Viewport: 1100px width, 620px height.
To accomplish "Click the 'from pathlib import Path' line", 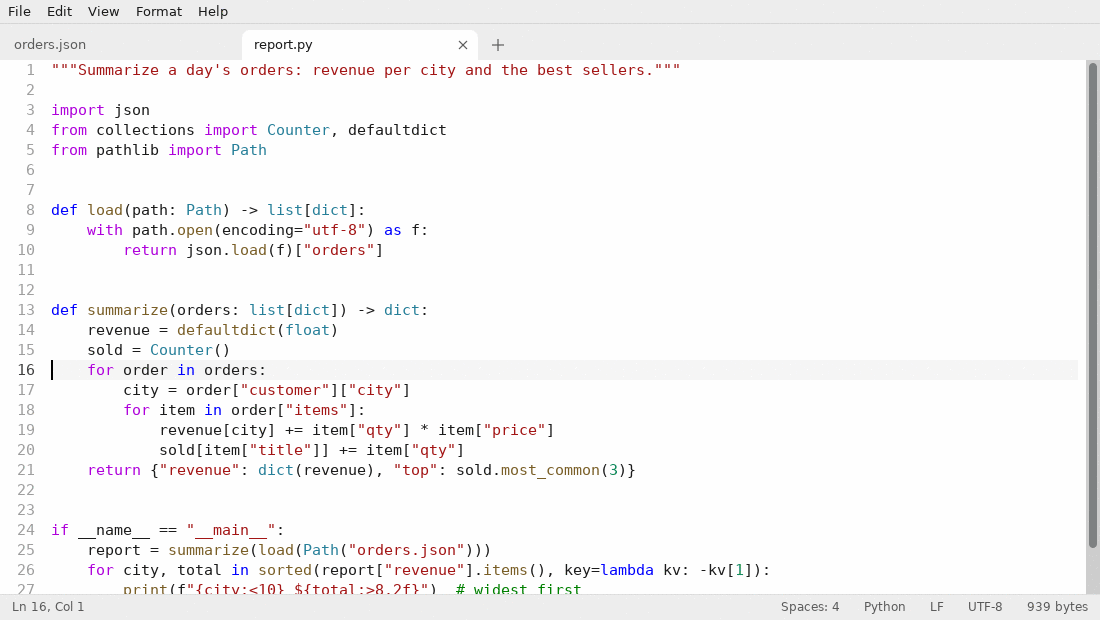I will tap(159, 150).
